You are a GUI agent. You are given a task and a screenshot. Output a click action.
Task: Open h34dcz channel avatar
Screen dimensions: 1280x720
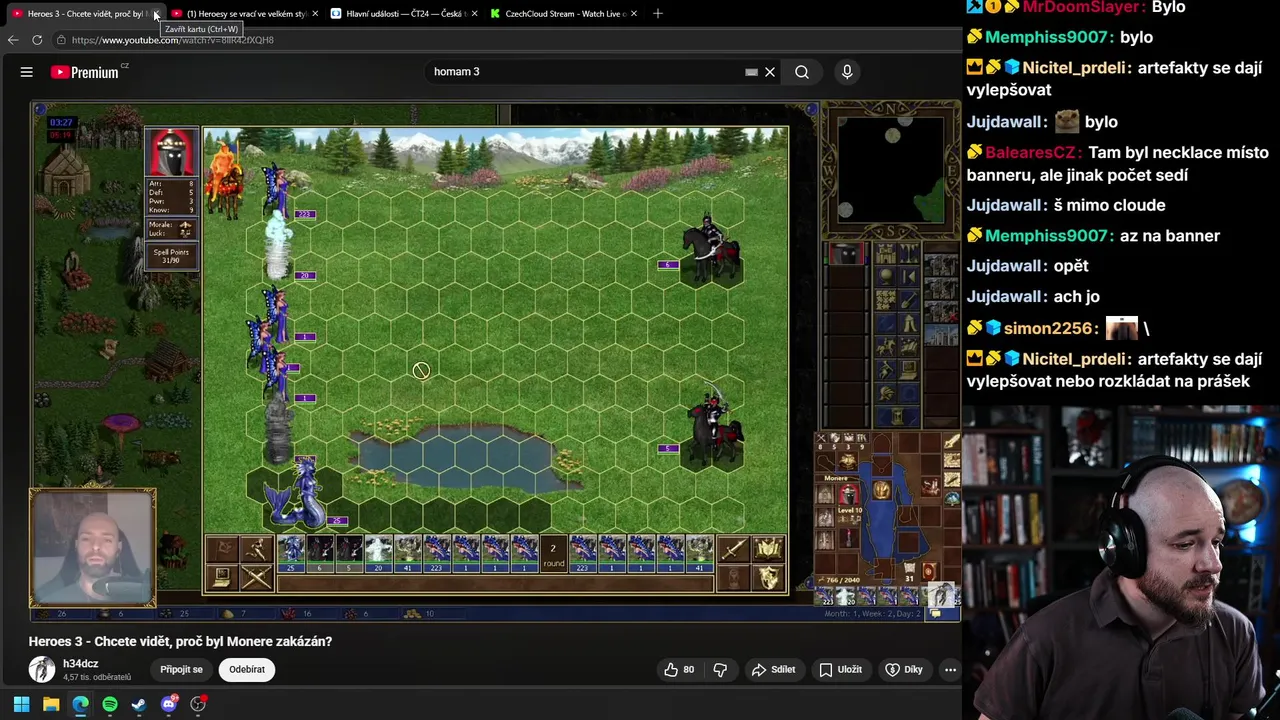pos(42,669)
